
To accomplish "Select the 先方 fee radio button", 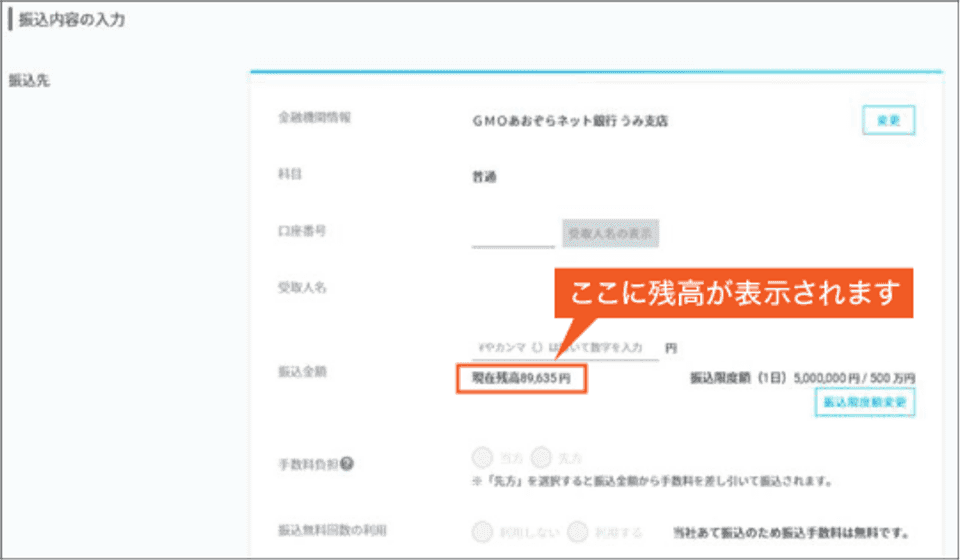I will coord(542,459).
